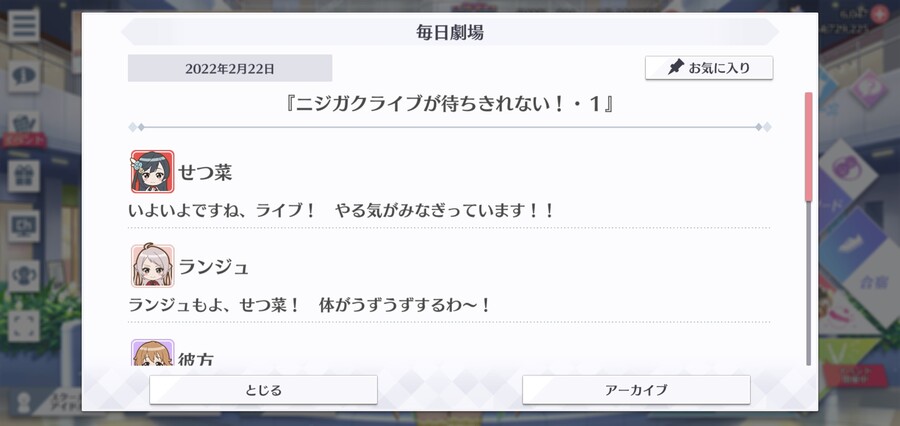Click the 2022年2月22日 date label
This screenshot has height=426, width=900.
(x=230, y=69)
